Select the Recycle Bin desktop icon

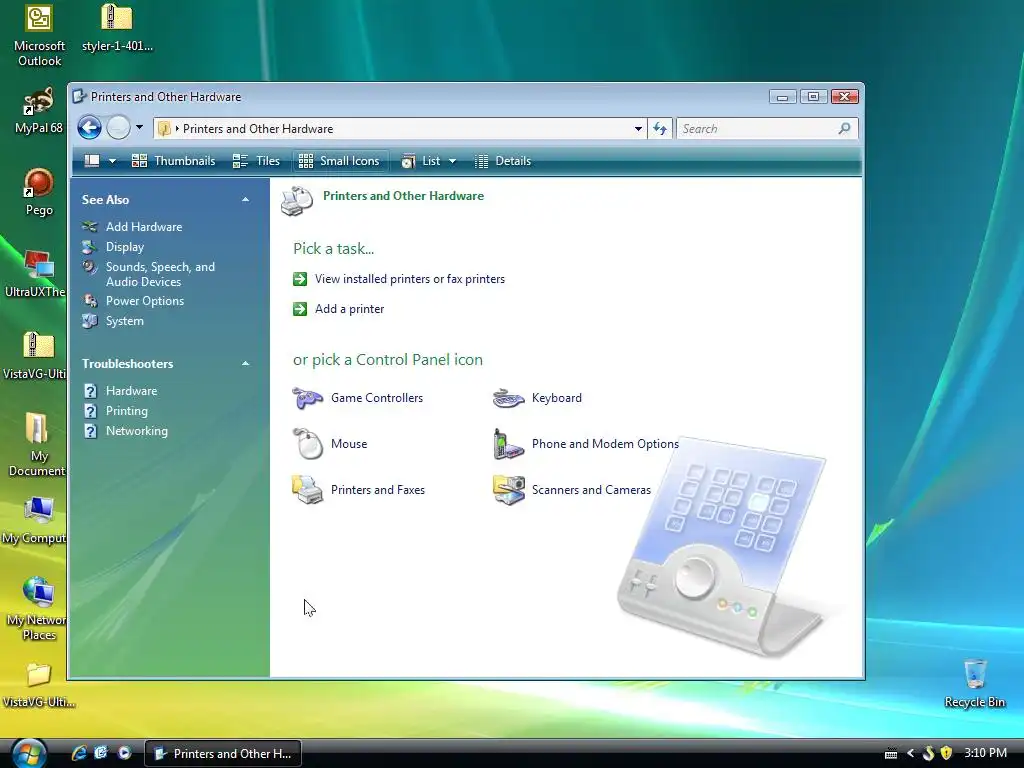click(x=974, y=683)
